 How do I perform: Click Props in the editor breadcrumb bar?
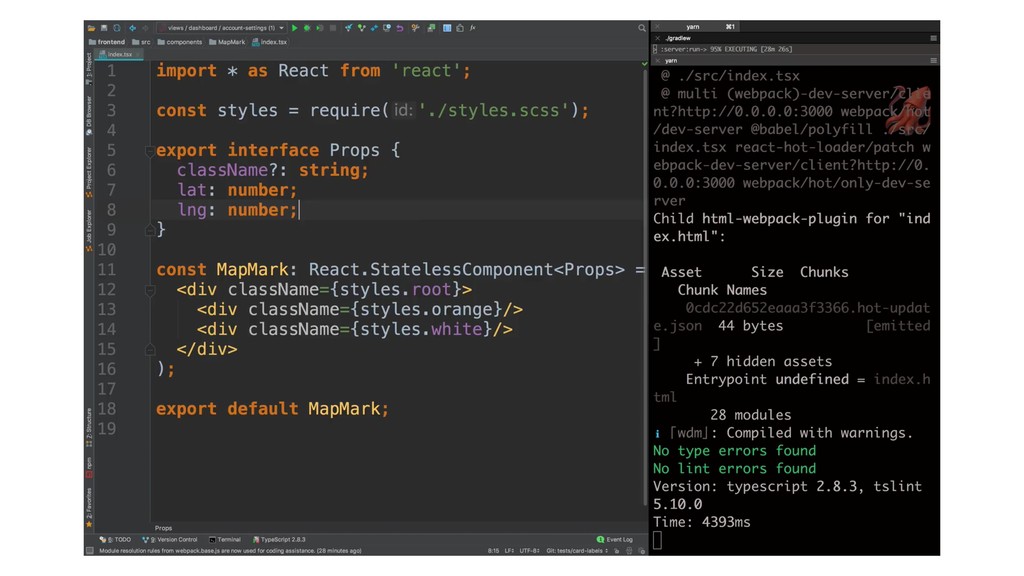coord(163,528)
